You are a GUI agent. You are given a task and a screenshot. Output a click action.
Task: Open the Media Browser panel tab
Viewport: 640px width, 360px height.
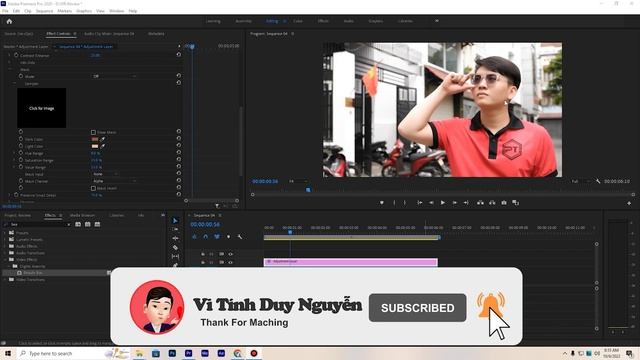pyautogui.click(x=82, y=215)
